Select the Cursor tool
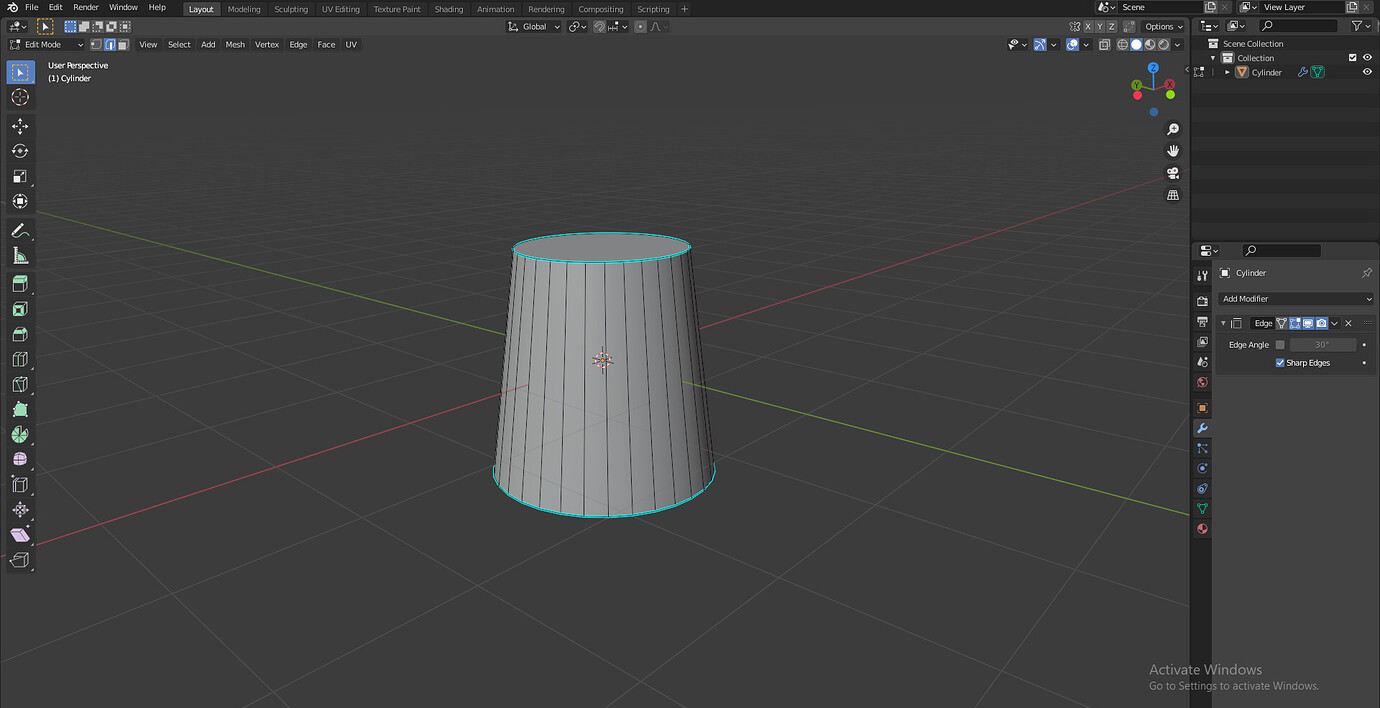 [x=20, y=97]
